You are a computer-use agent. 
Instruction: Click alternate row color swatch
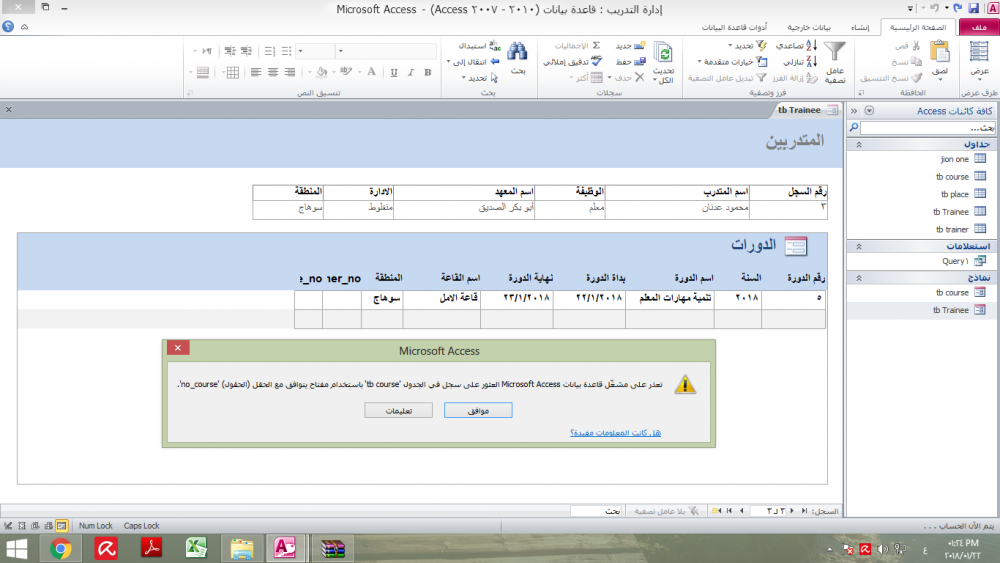point(202,73)
